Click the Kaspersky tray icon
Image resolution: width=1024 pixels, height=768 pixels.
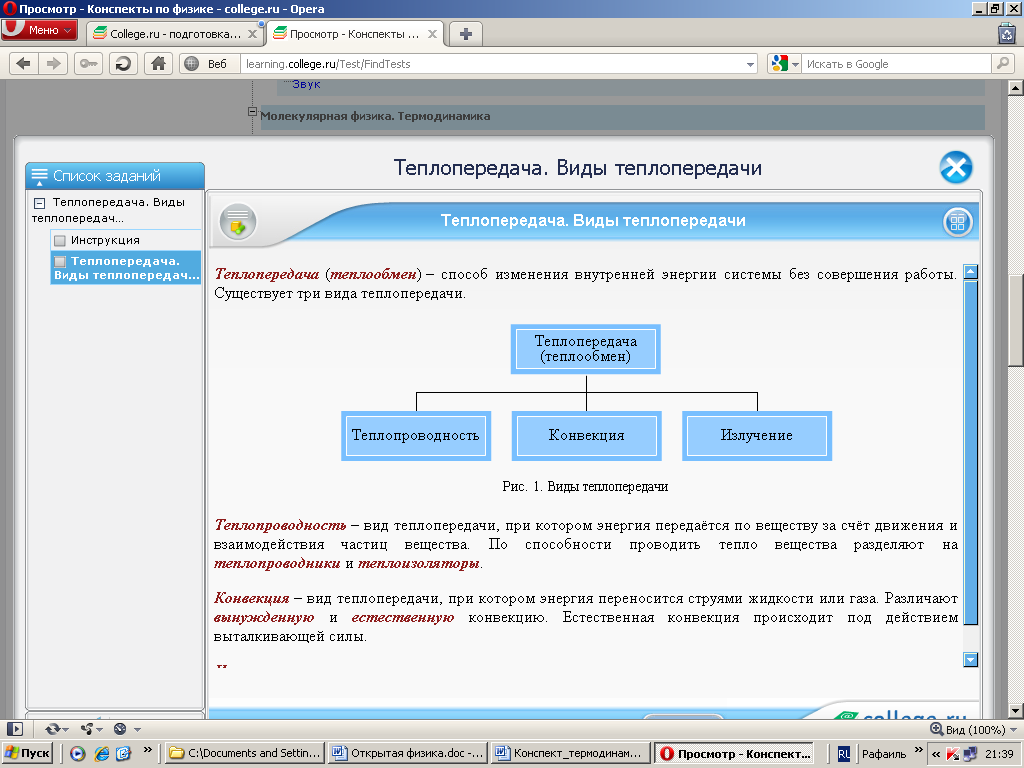[953, 754]
